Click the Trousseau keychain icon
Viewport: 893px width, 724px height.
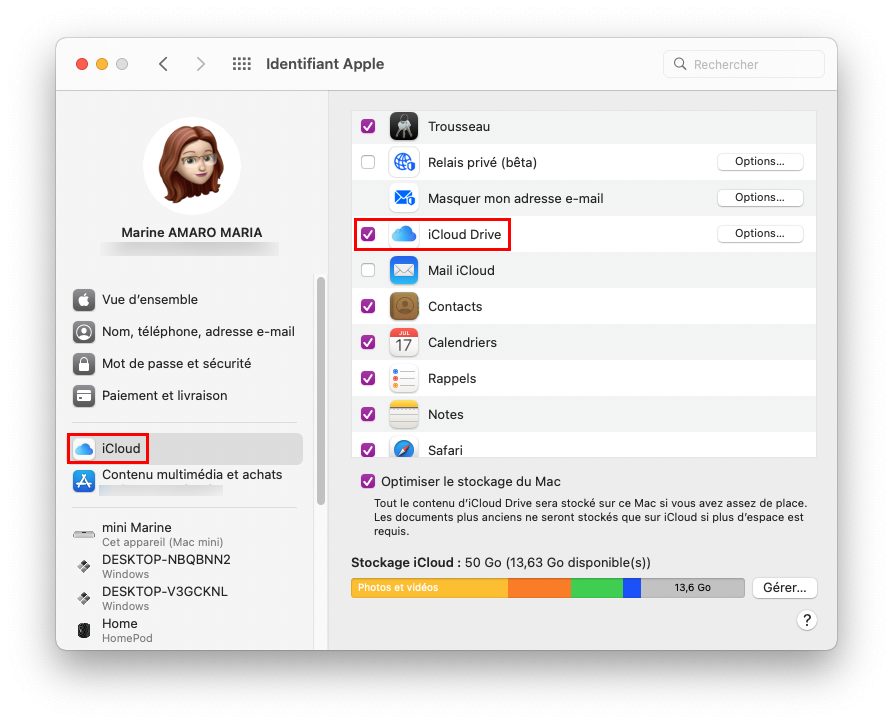(403, 127)
